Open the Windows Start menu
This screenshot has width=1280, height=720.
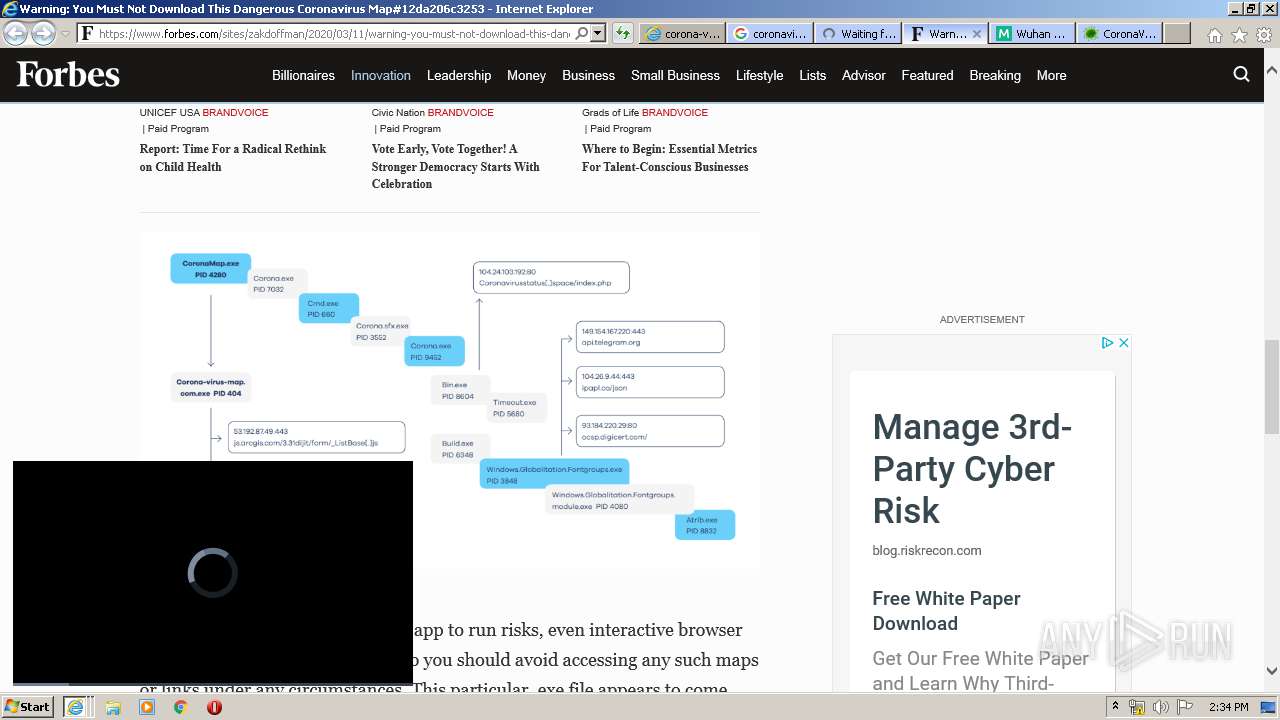(x=28, y=707)
